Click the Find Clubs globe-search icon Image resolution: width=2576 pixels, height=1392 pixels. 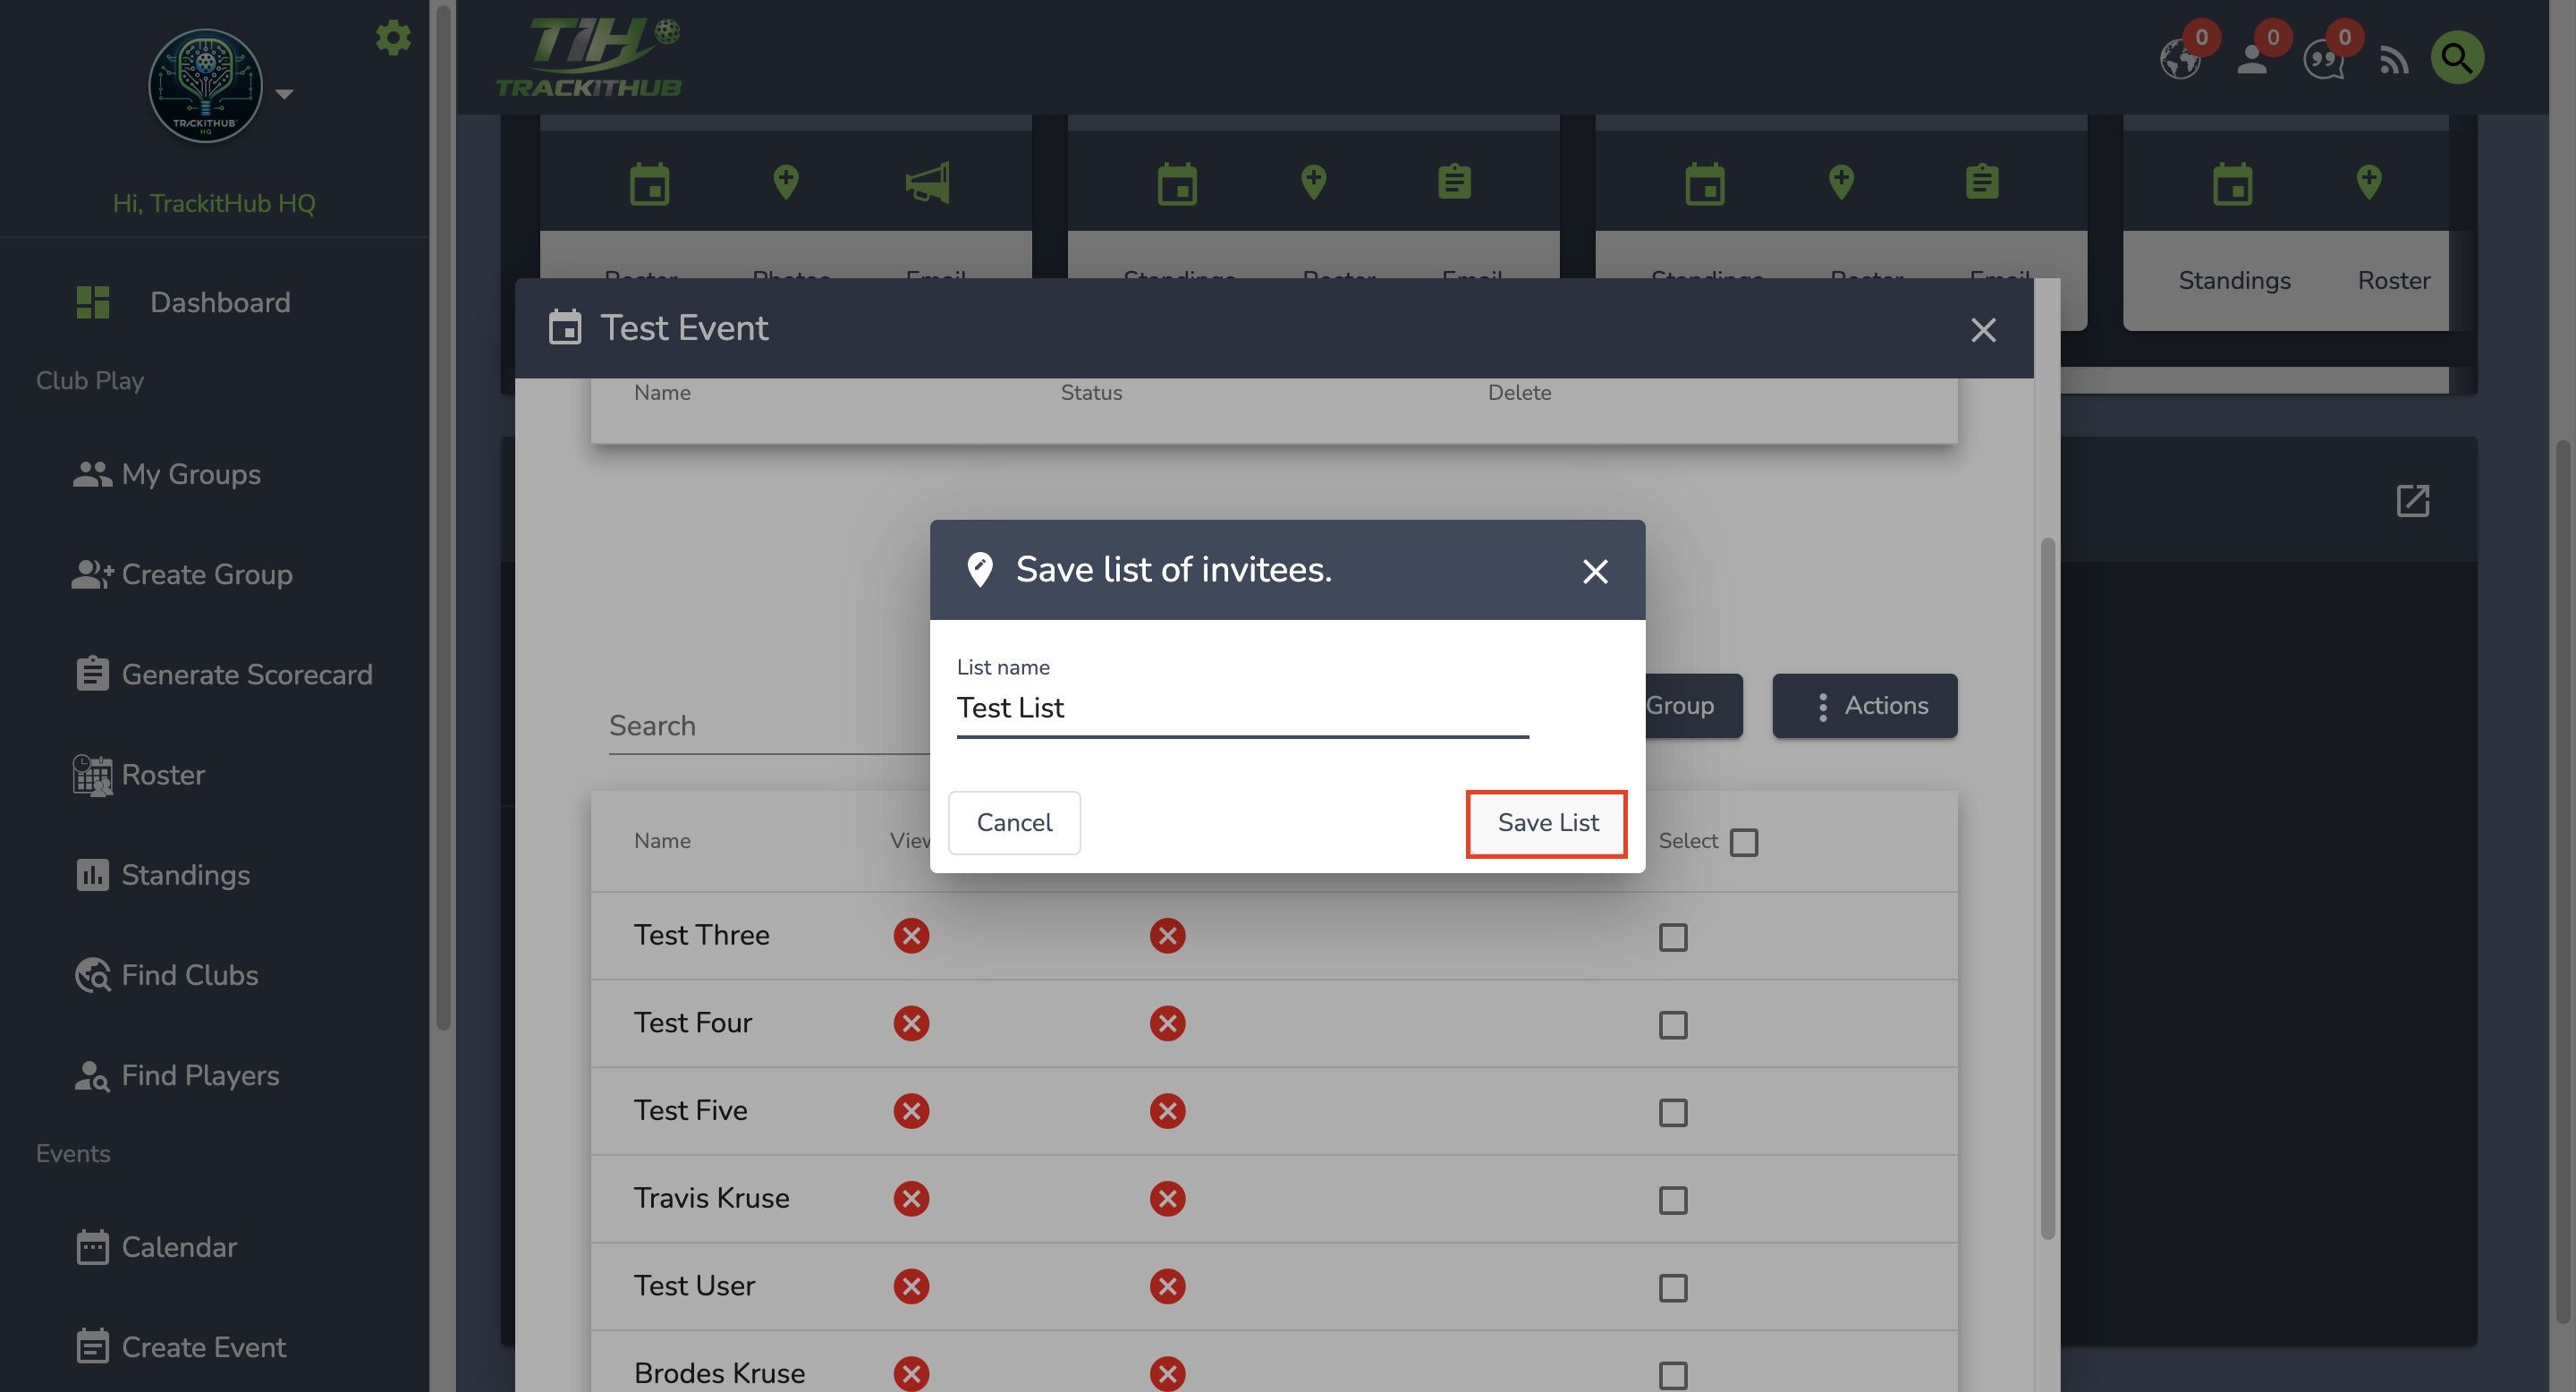coord(93,975)
